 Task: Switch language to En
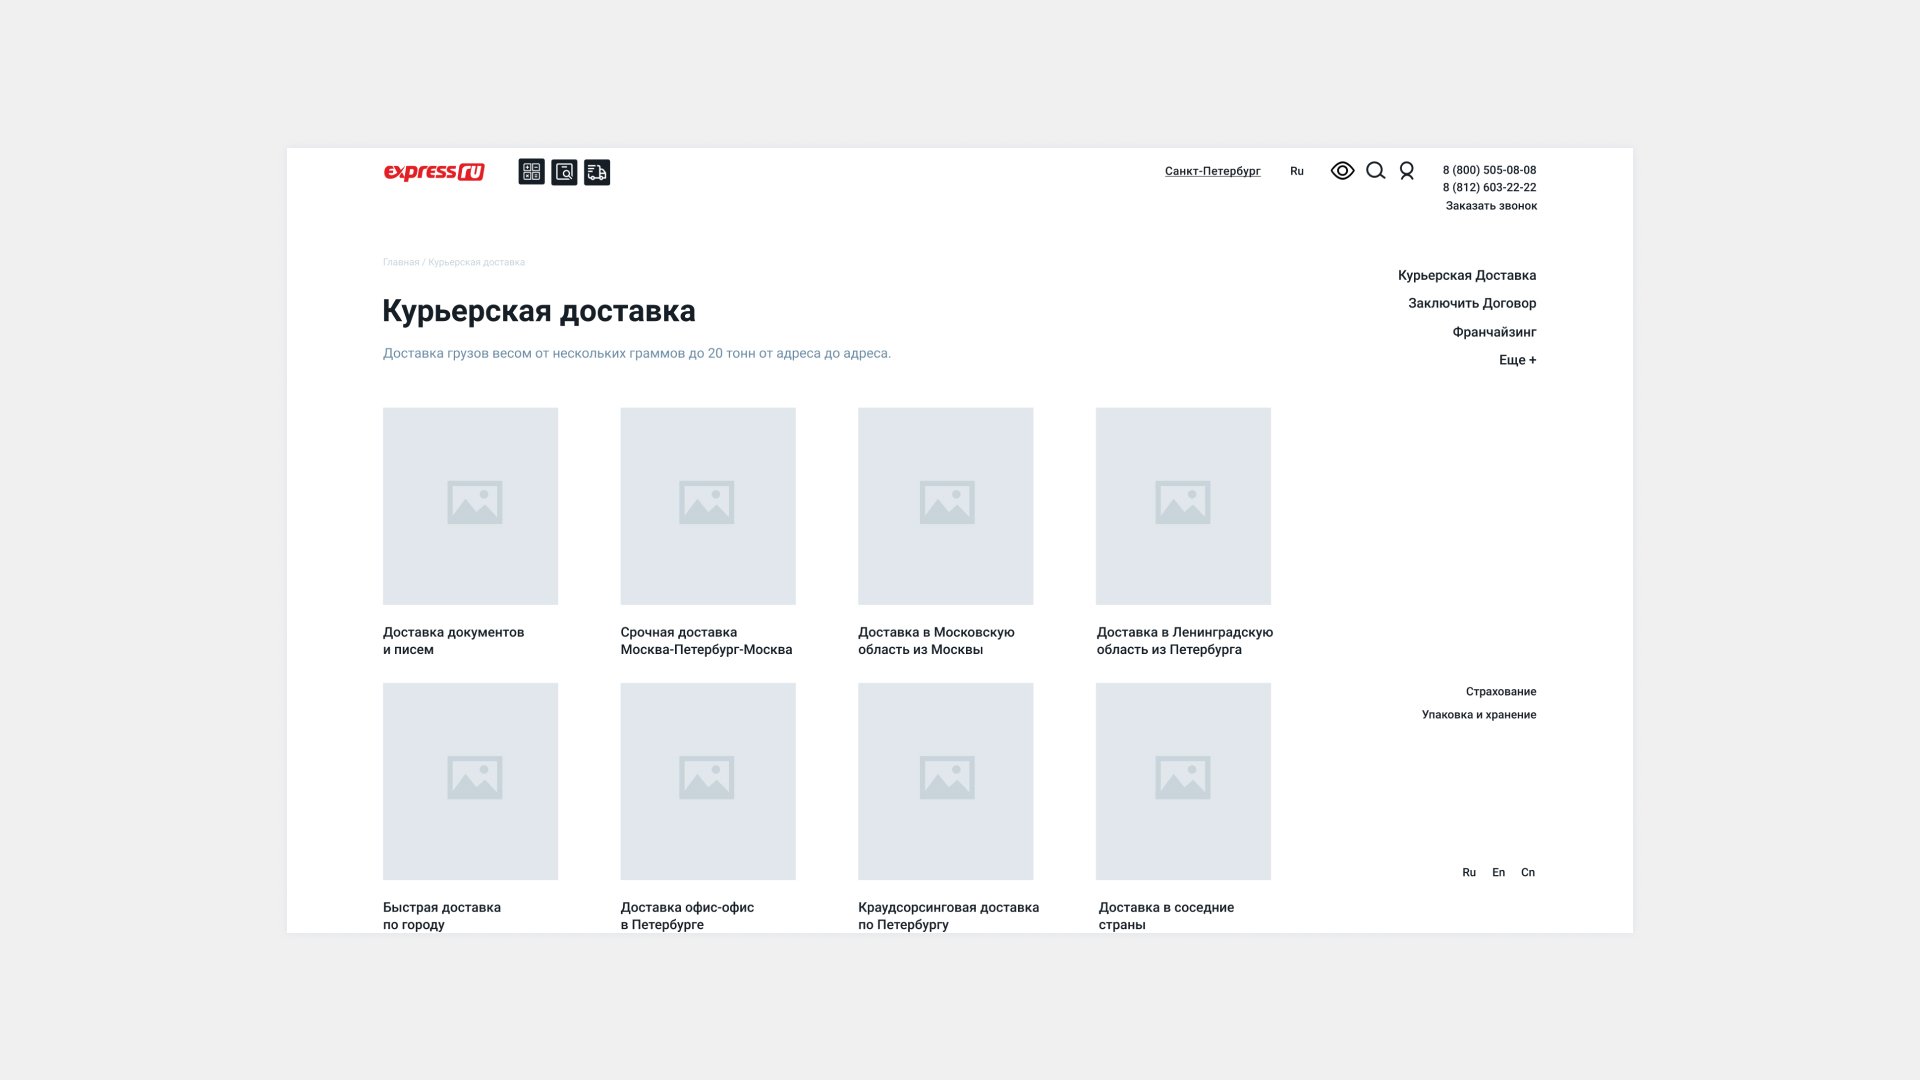pos(1498,873)
